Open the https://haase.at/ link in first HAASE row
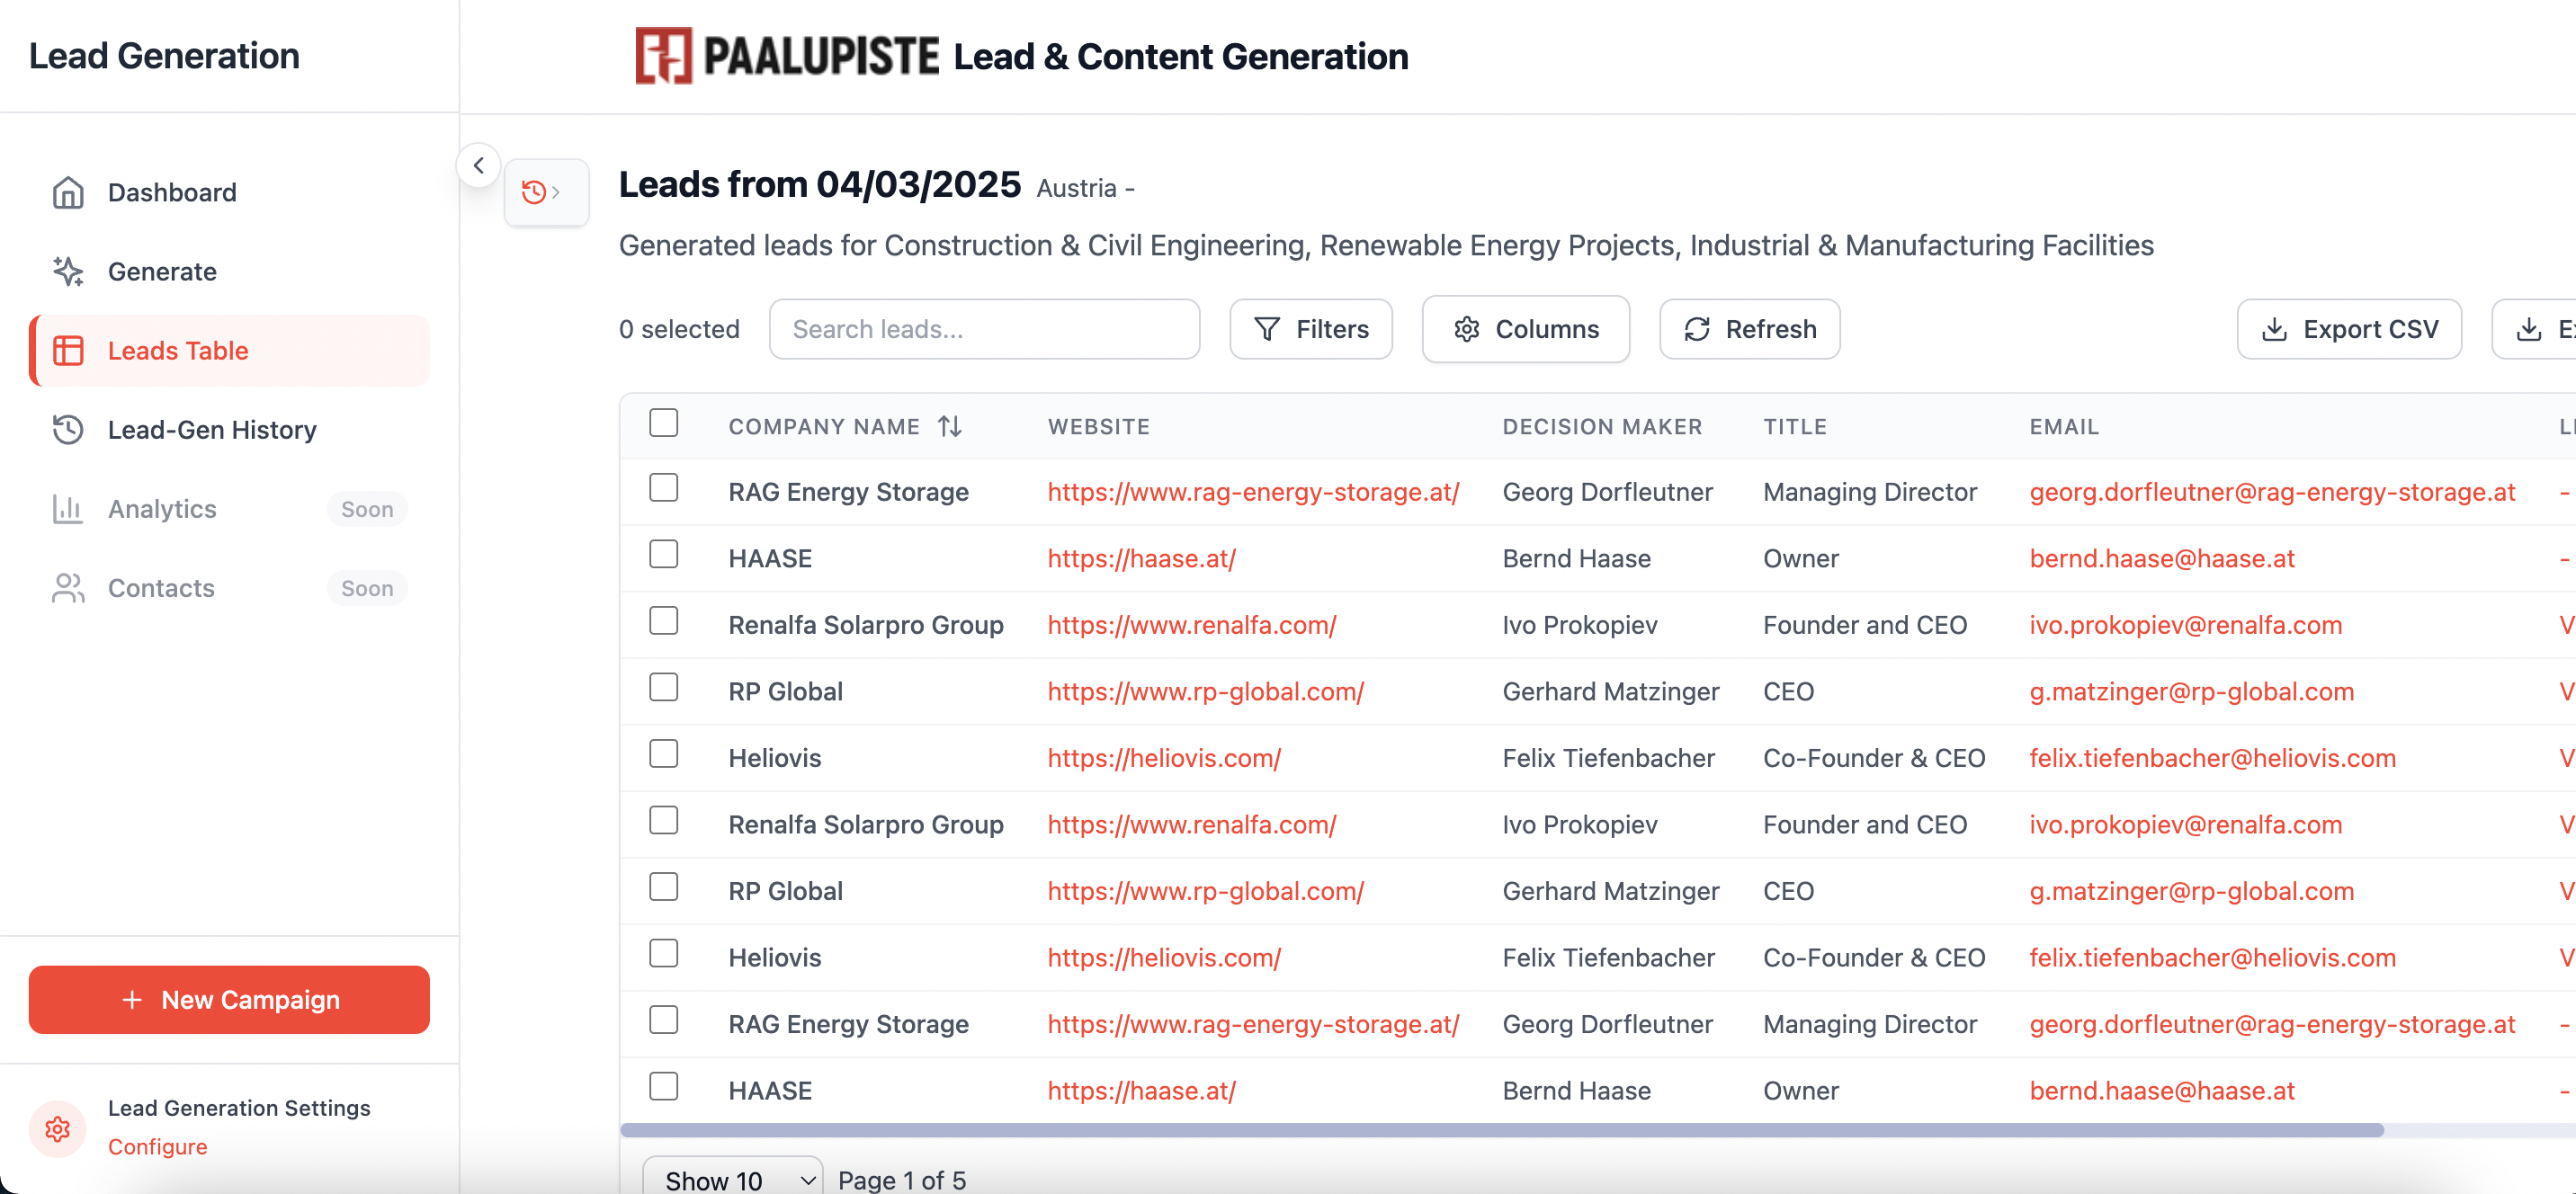Viewport: 2576px width, 1194px height. (1142, 558)
